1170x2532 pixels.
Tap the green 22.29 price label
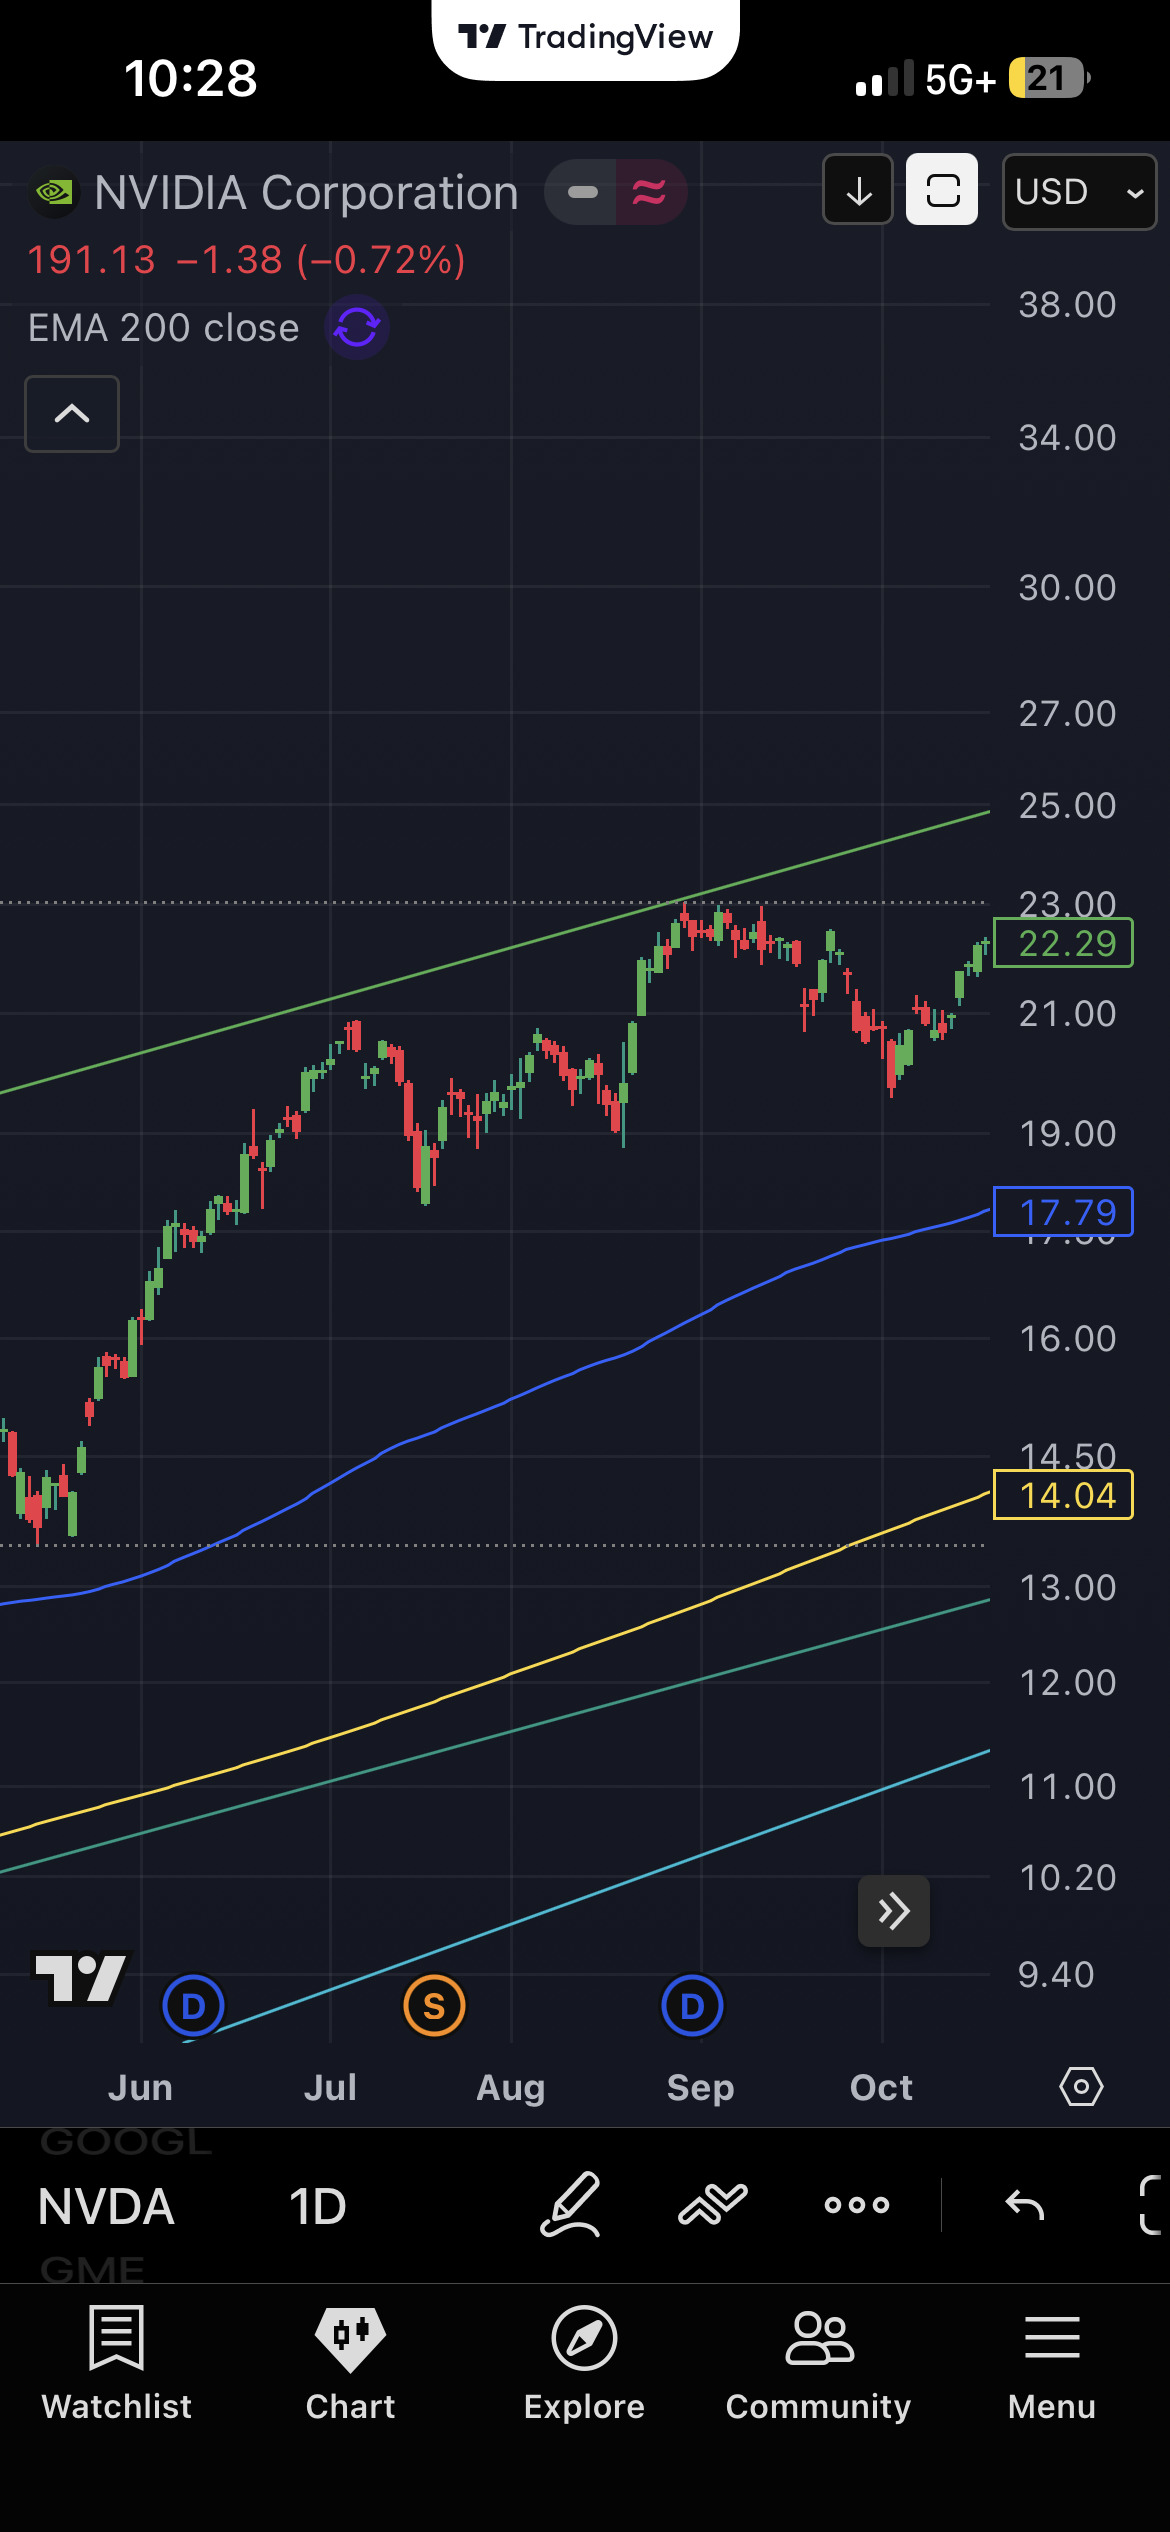tap(1063, 943)
